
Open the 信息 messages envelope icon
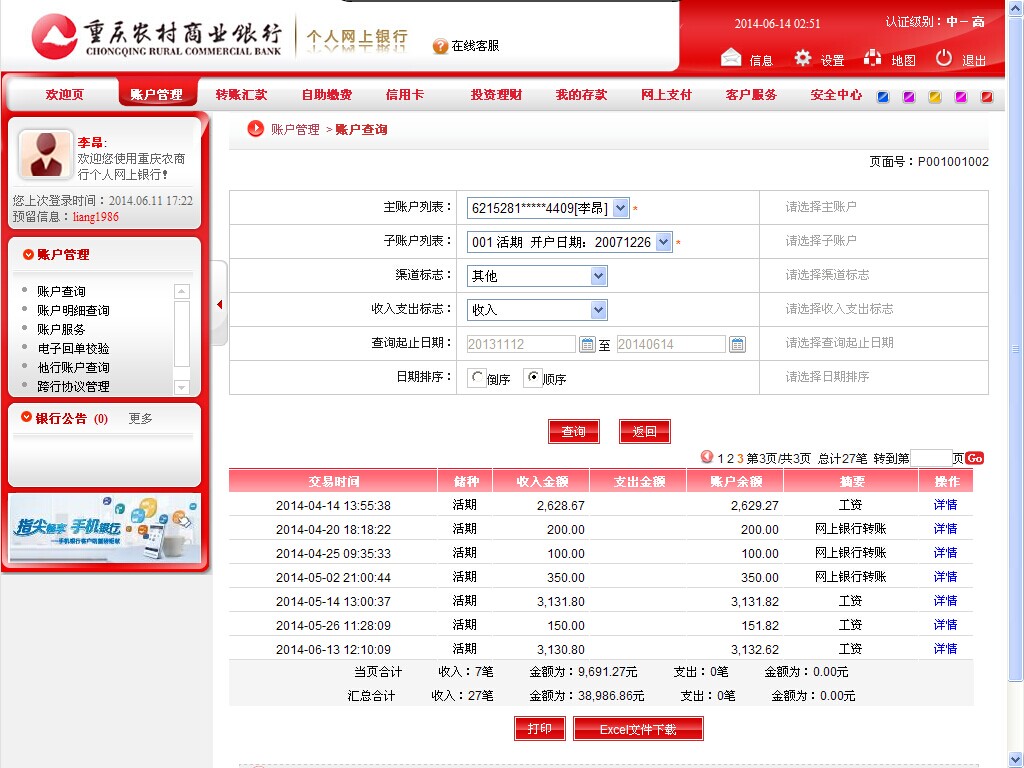pyautogui.click(x=731, y=58)
